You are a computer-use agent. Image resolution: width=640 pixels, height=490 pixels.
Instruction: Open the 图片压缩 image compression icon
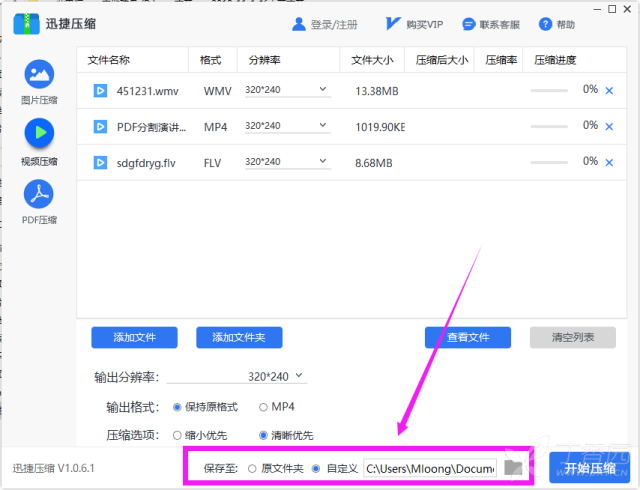click(x=39, y=74)
